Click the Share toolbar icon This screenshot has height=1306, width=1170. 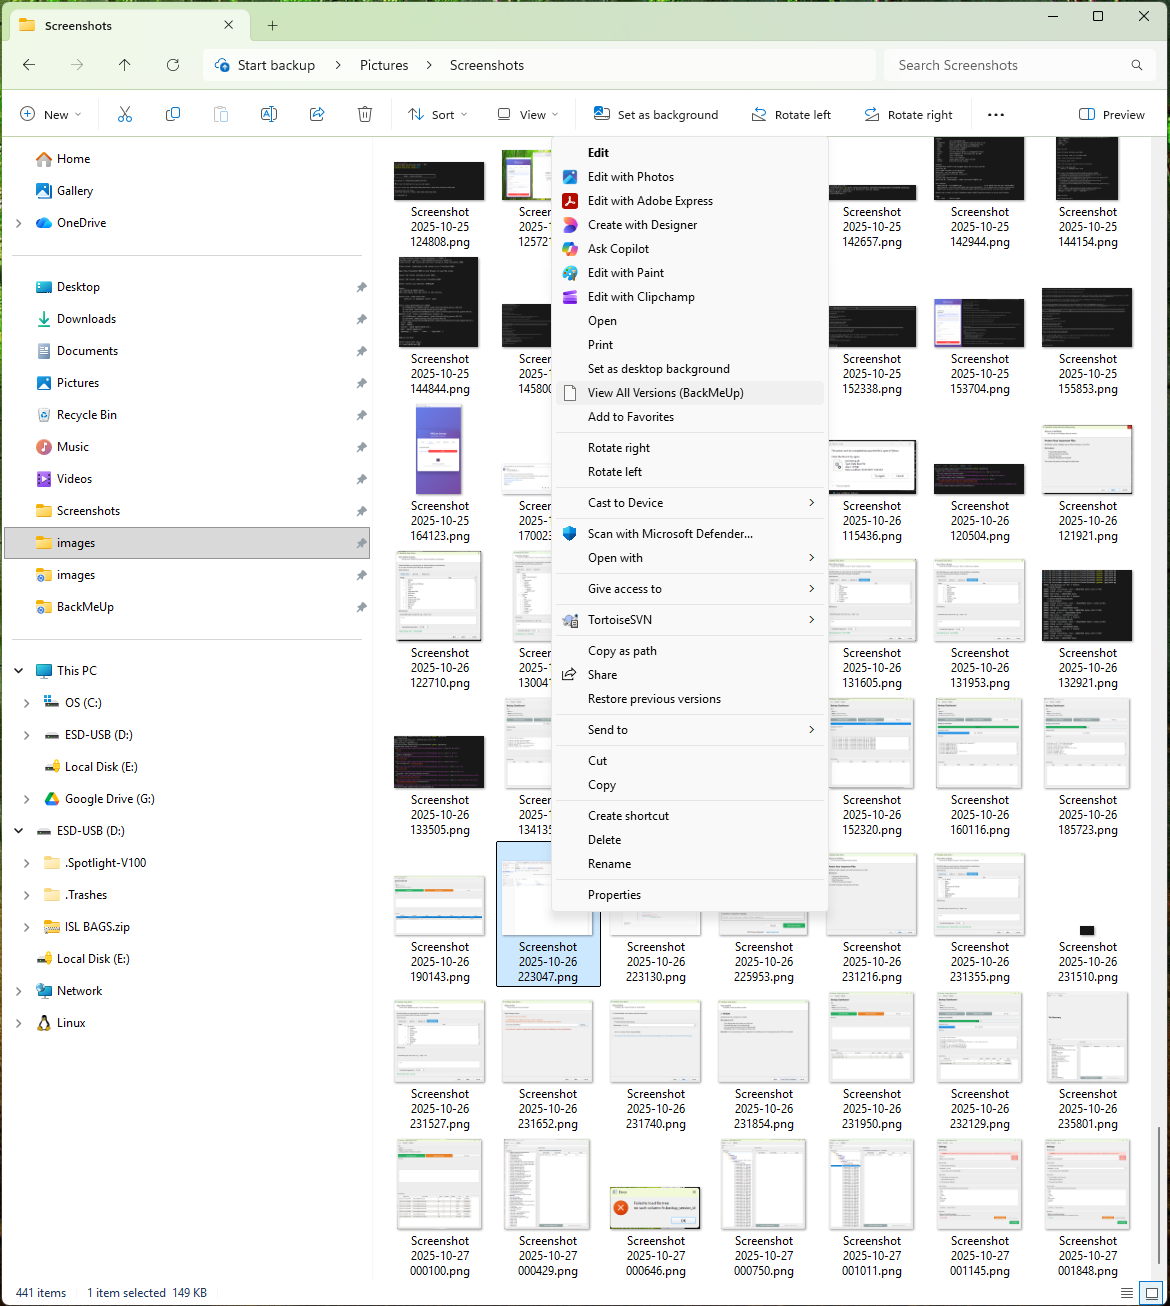316,113
